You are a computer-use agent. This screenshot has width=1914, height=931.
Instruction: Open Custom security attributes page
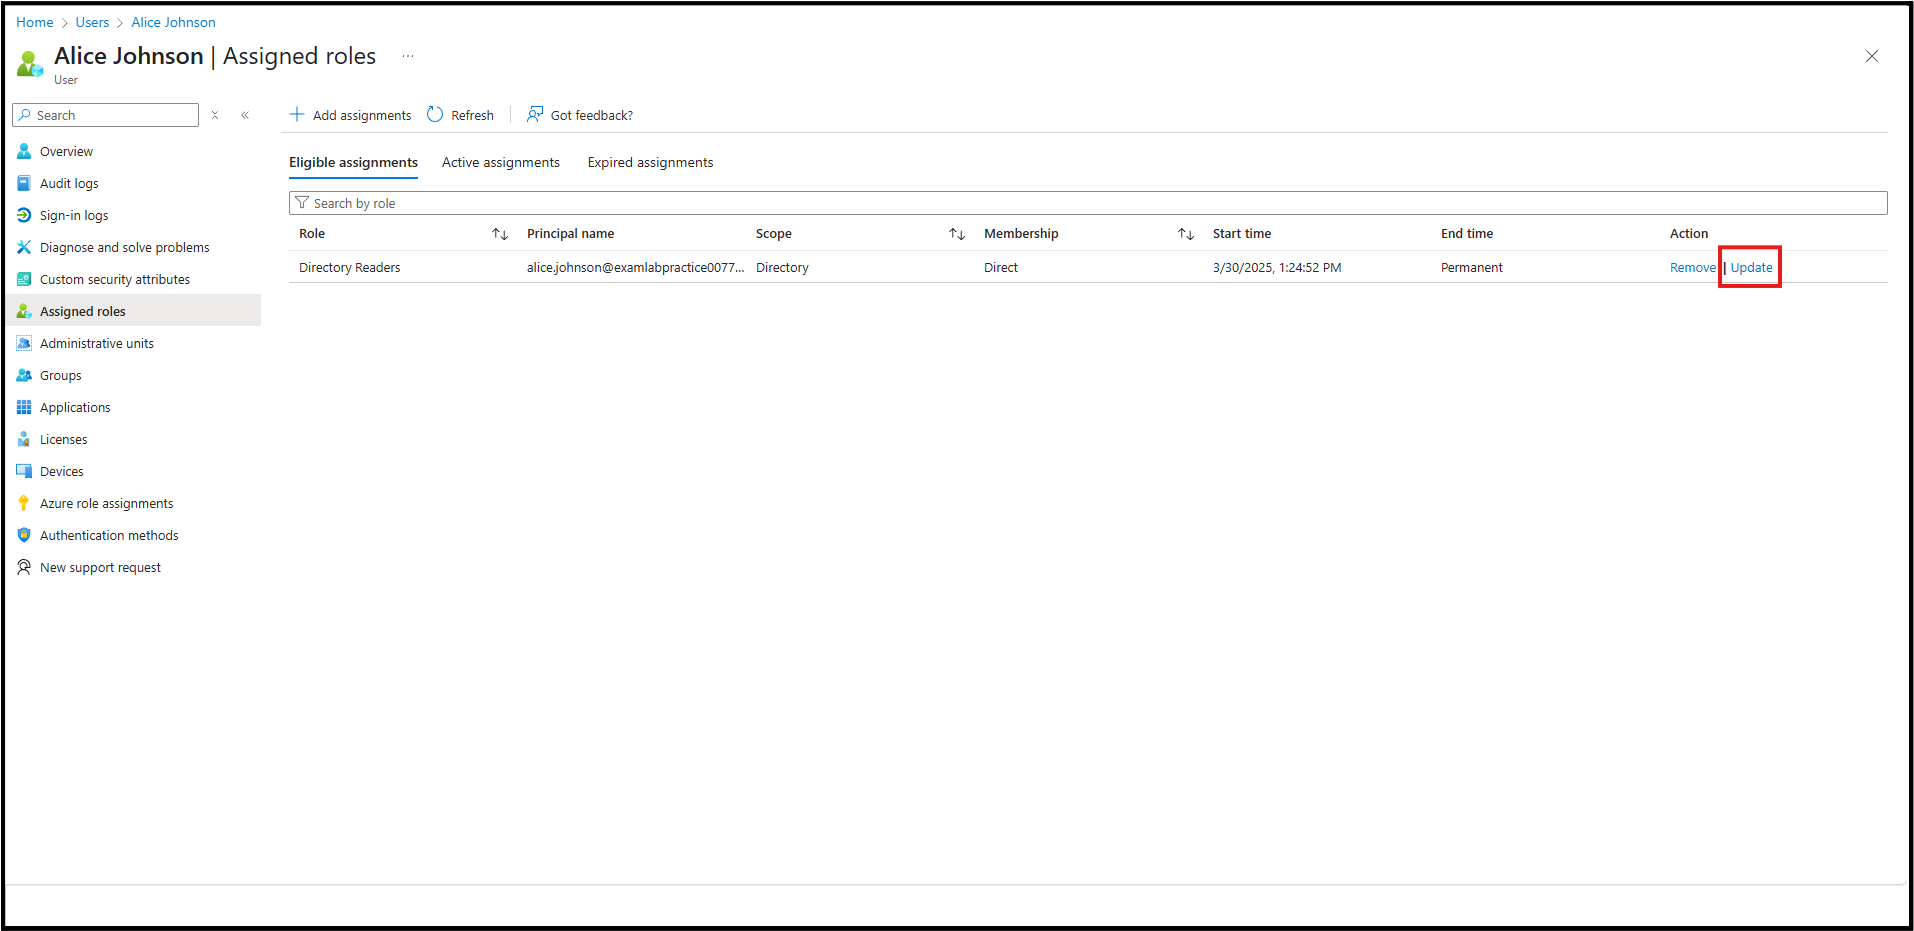click(115, 280)
